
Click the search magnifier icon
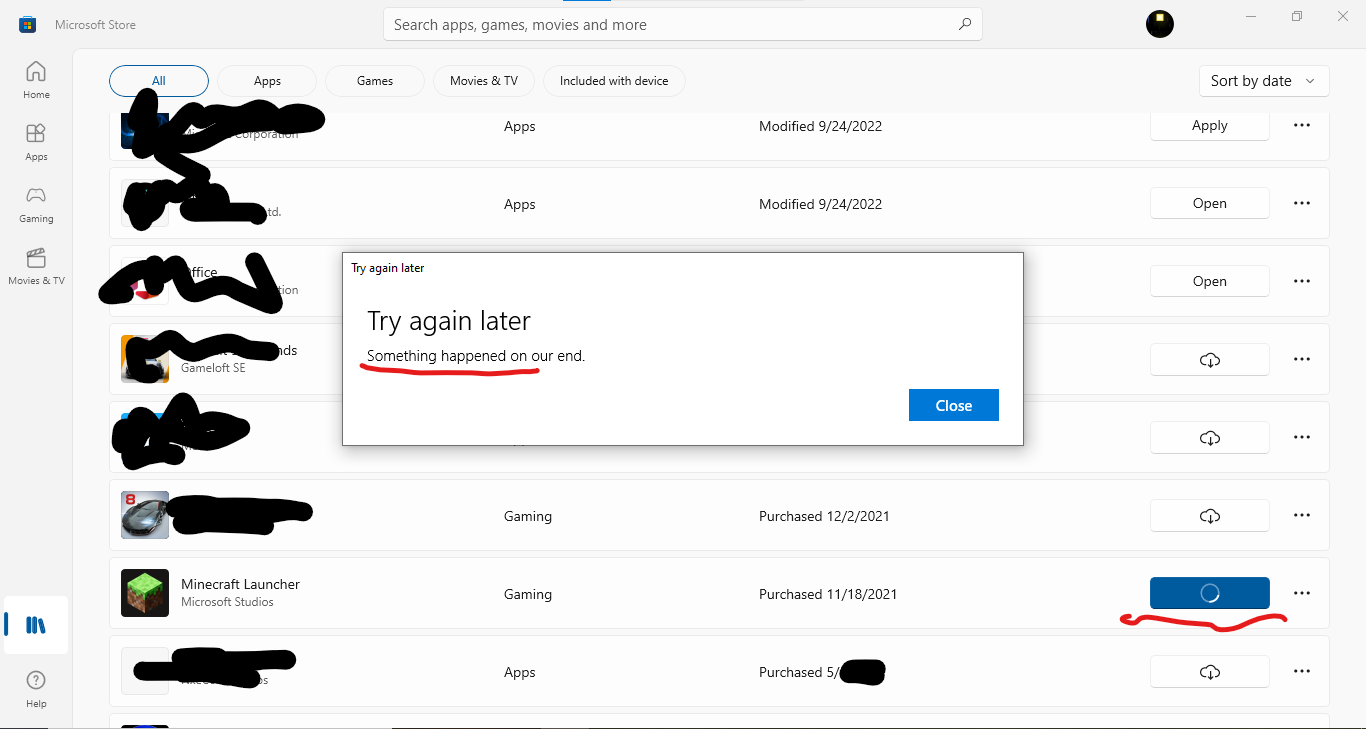click(x=964, y=25)
